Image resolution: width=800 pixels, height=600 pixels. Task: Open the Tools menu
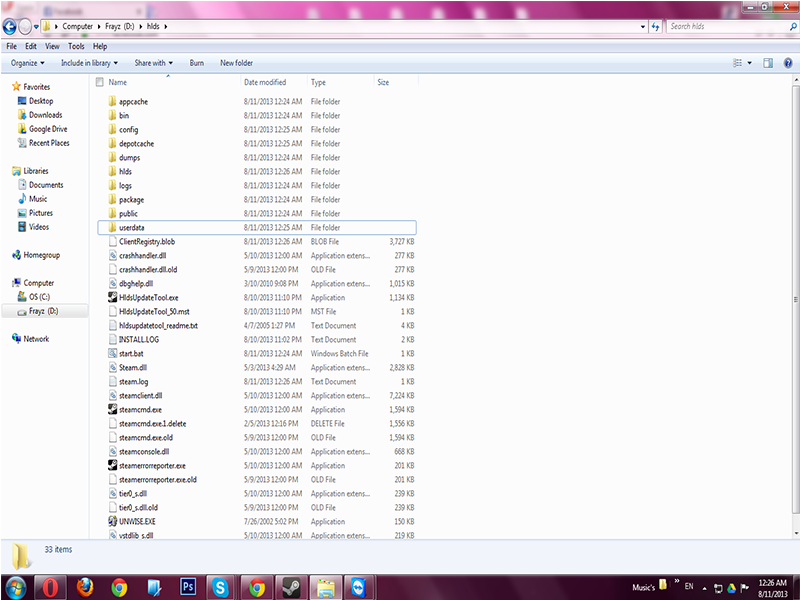[76, 46]
